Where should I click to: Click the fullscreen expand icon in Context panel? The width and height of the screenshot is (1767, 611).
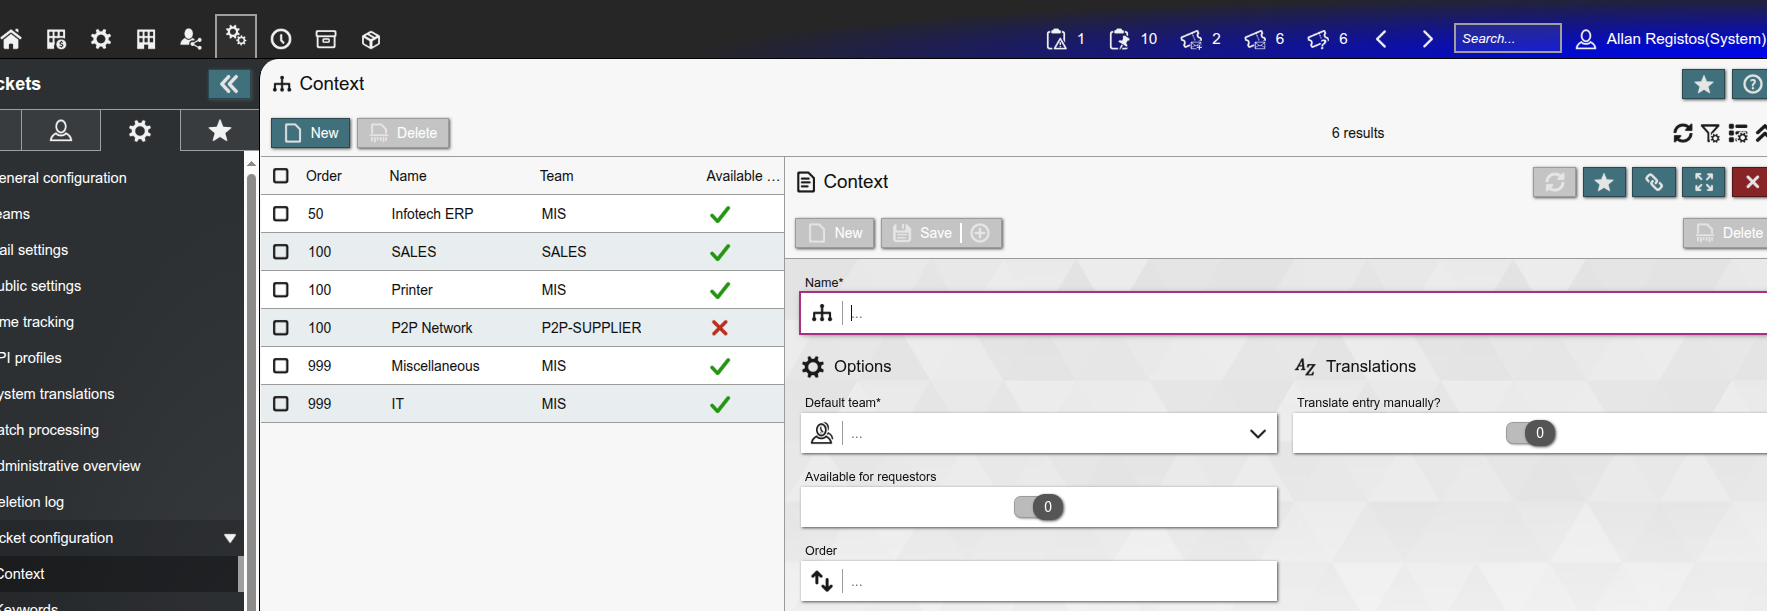click(x=1704, y=182)
